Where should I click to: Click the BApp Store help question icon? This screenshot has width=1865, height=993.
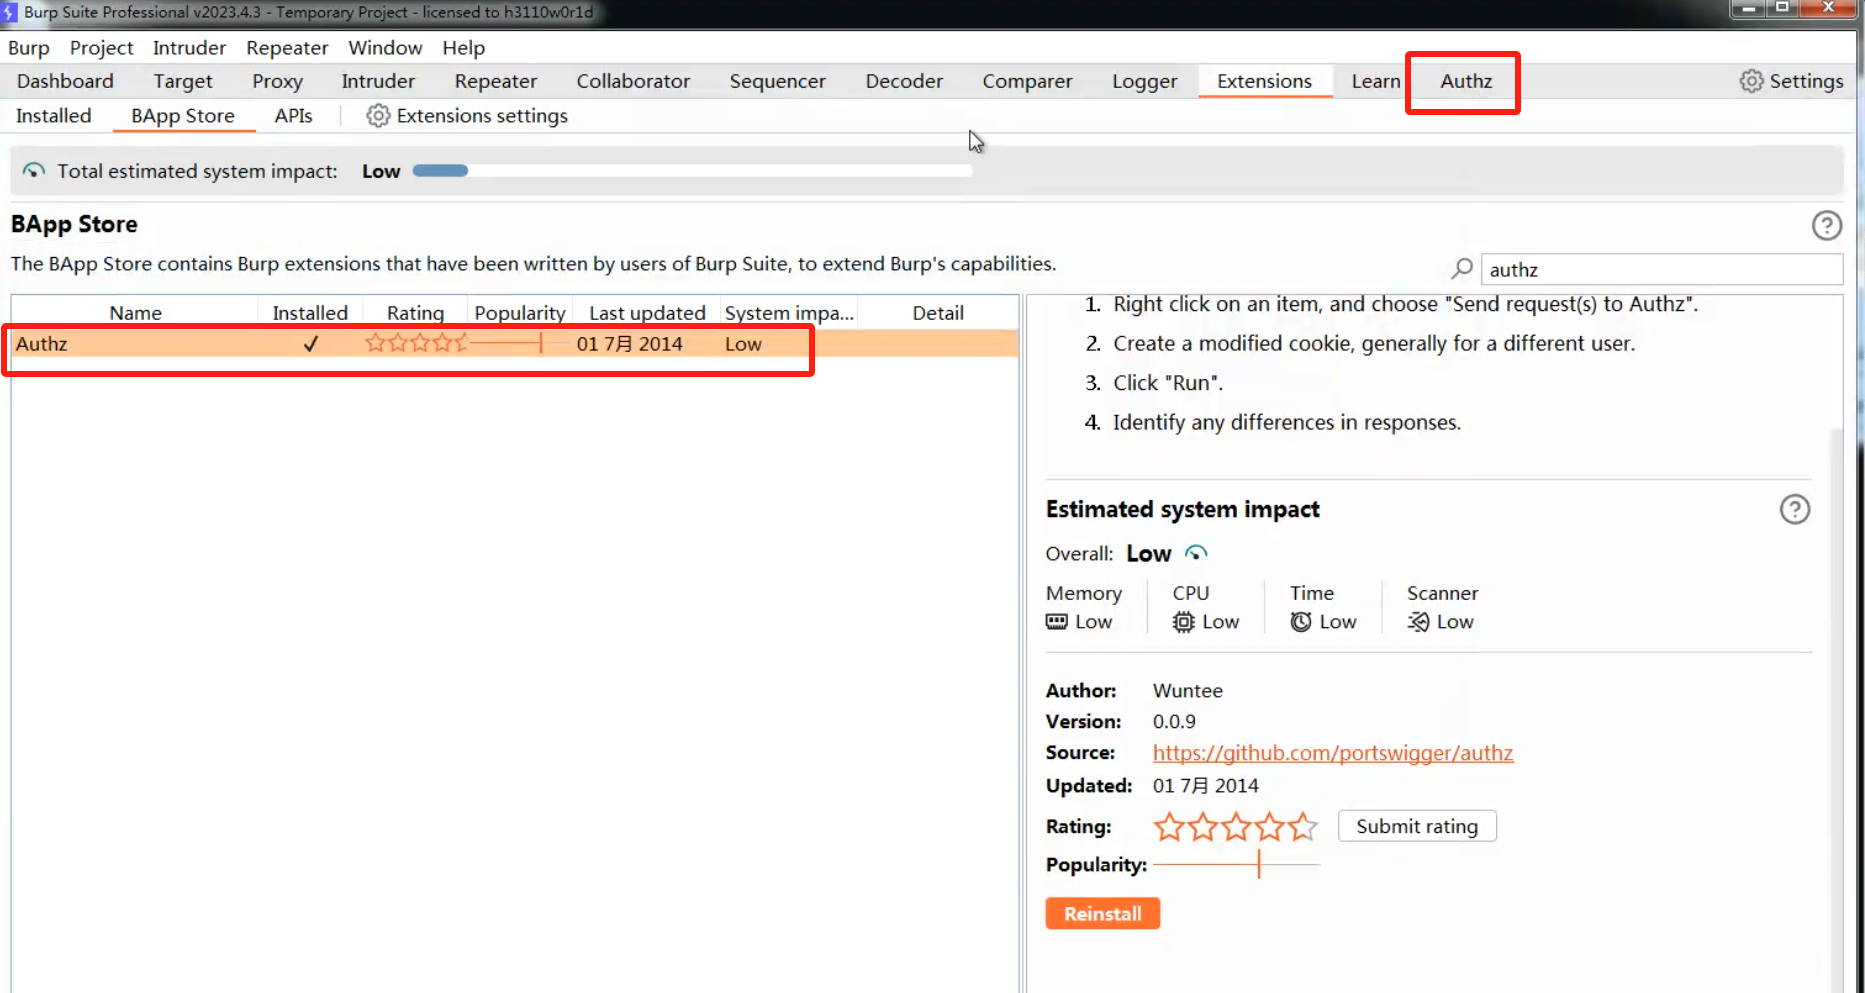(x=1826, y=225)
